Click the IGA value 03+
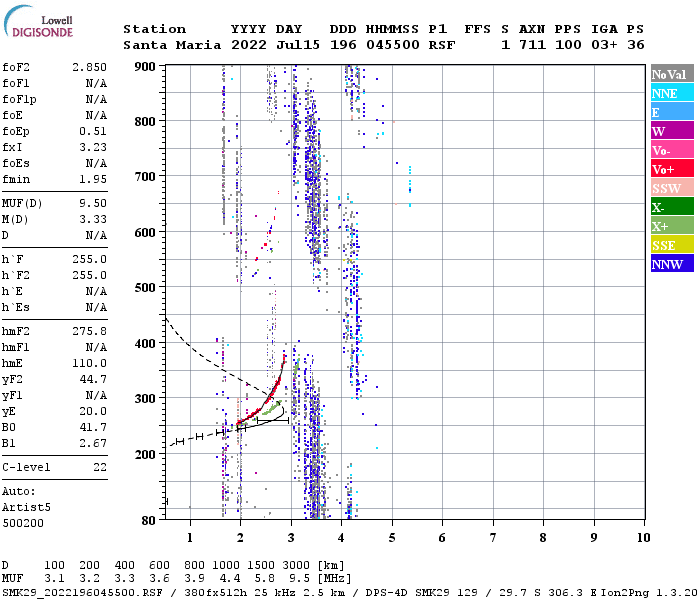Image resolution: width=700 pixels, height=600 pixels. point(604,45)
